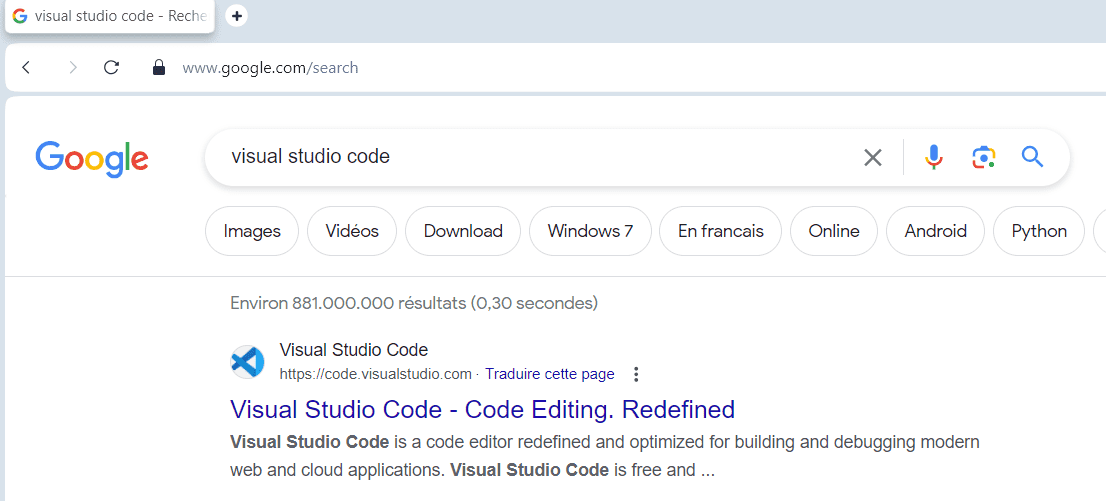
Task: Filter results by Images
Action: [252, 231]
